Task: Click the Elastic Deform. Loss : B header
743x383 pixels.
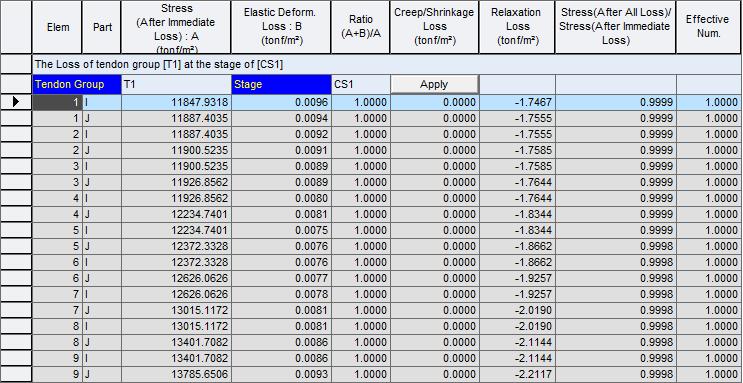Action: coord(281,27)
